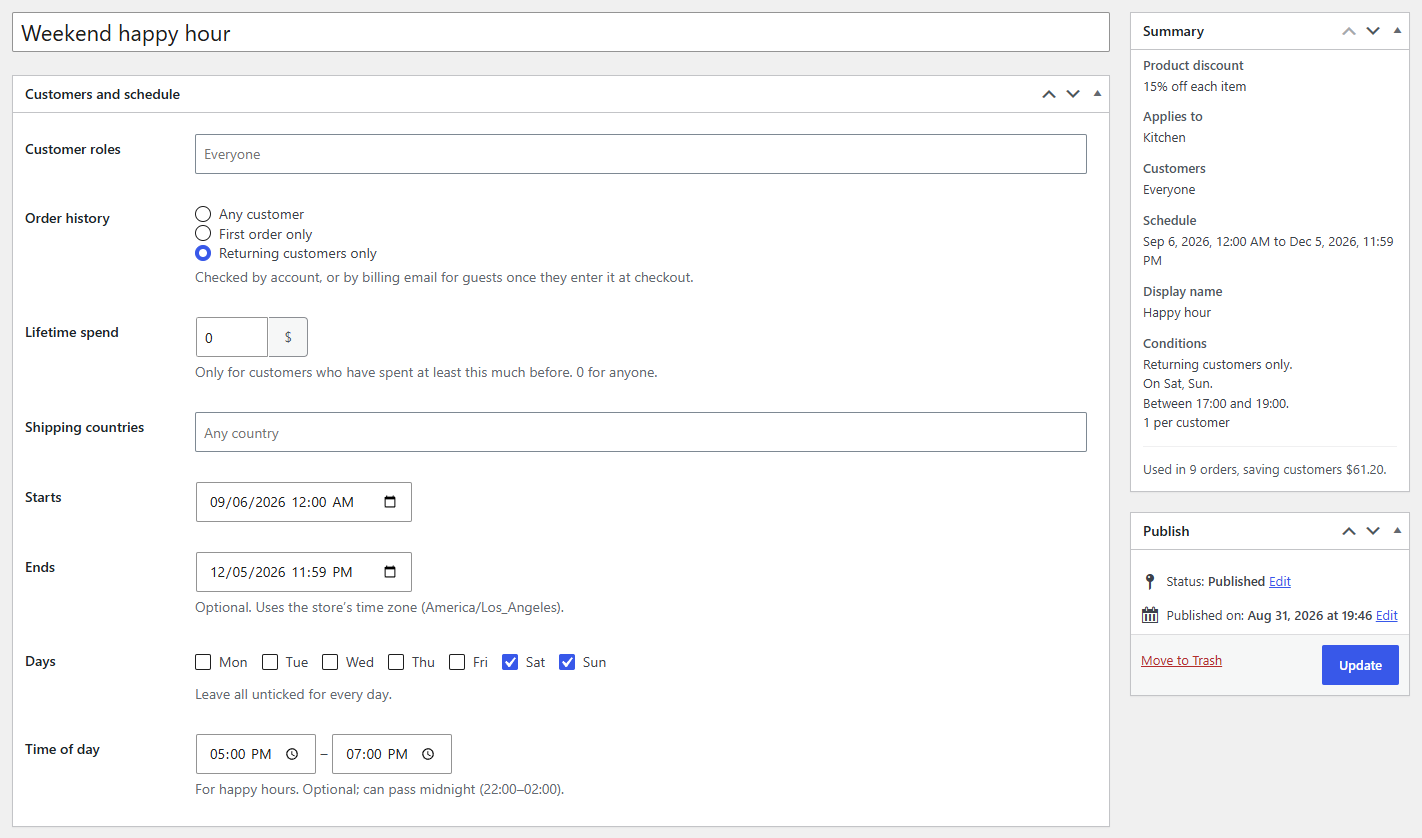
Task: Enable the Tue day checkbox
Action: click(x=270, y=662)
